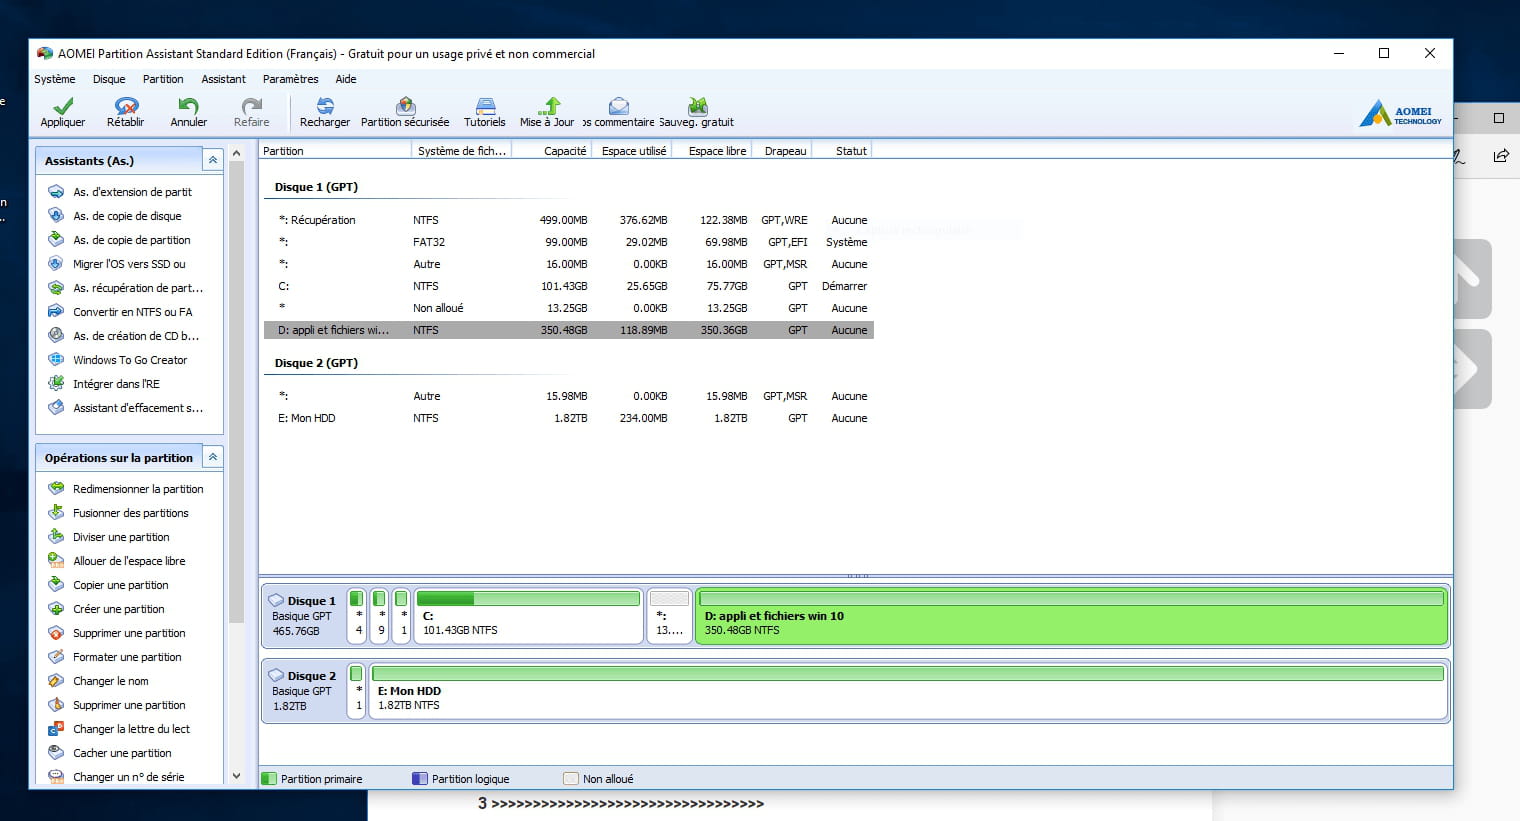The width and height of the screenshot is (1520, 821).
Task: Click the Refaire redo icon
Action: pyautogui.click(x=252, y=105)
